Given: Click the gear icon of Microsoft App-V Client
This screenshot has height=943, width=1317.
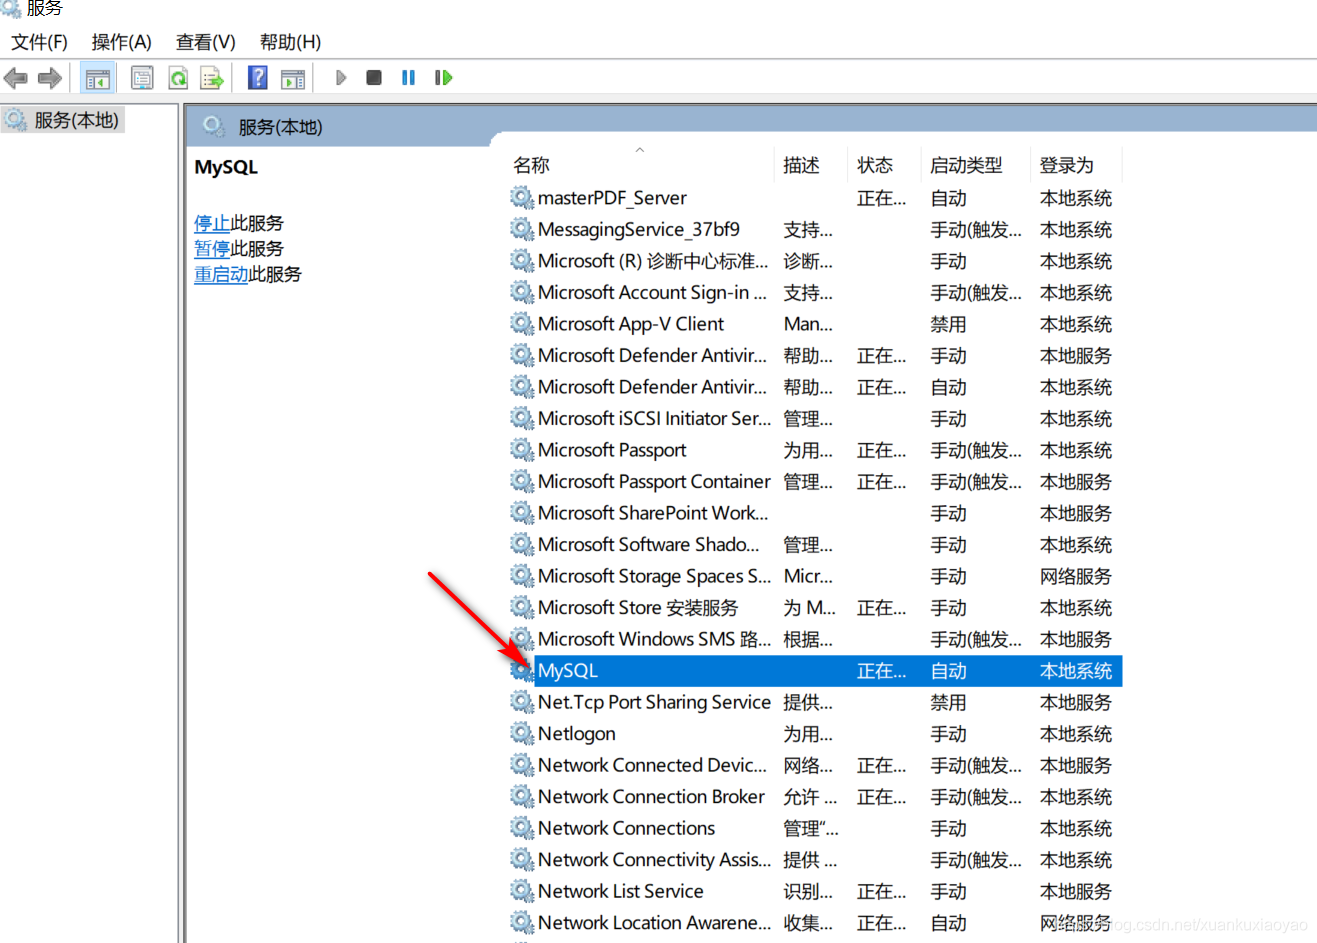Looking at the screenshot, I should [x=522, y=323].
